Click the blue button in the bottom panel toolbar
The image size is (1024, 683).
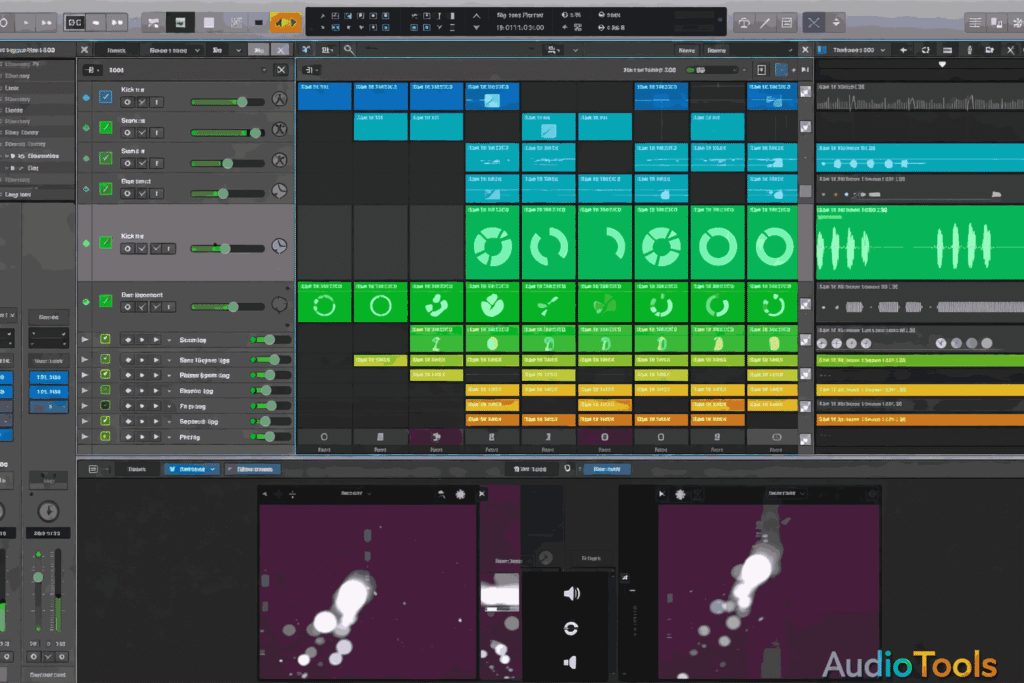coord(605,468)
